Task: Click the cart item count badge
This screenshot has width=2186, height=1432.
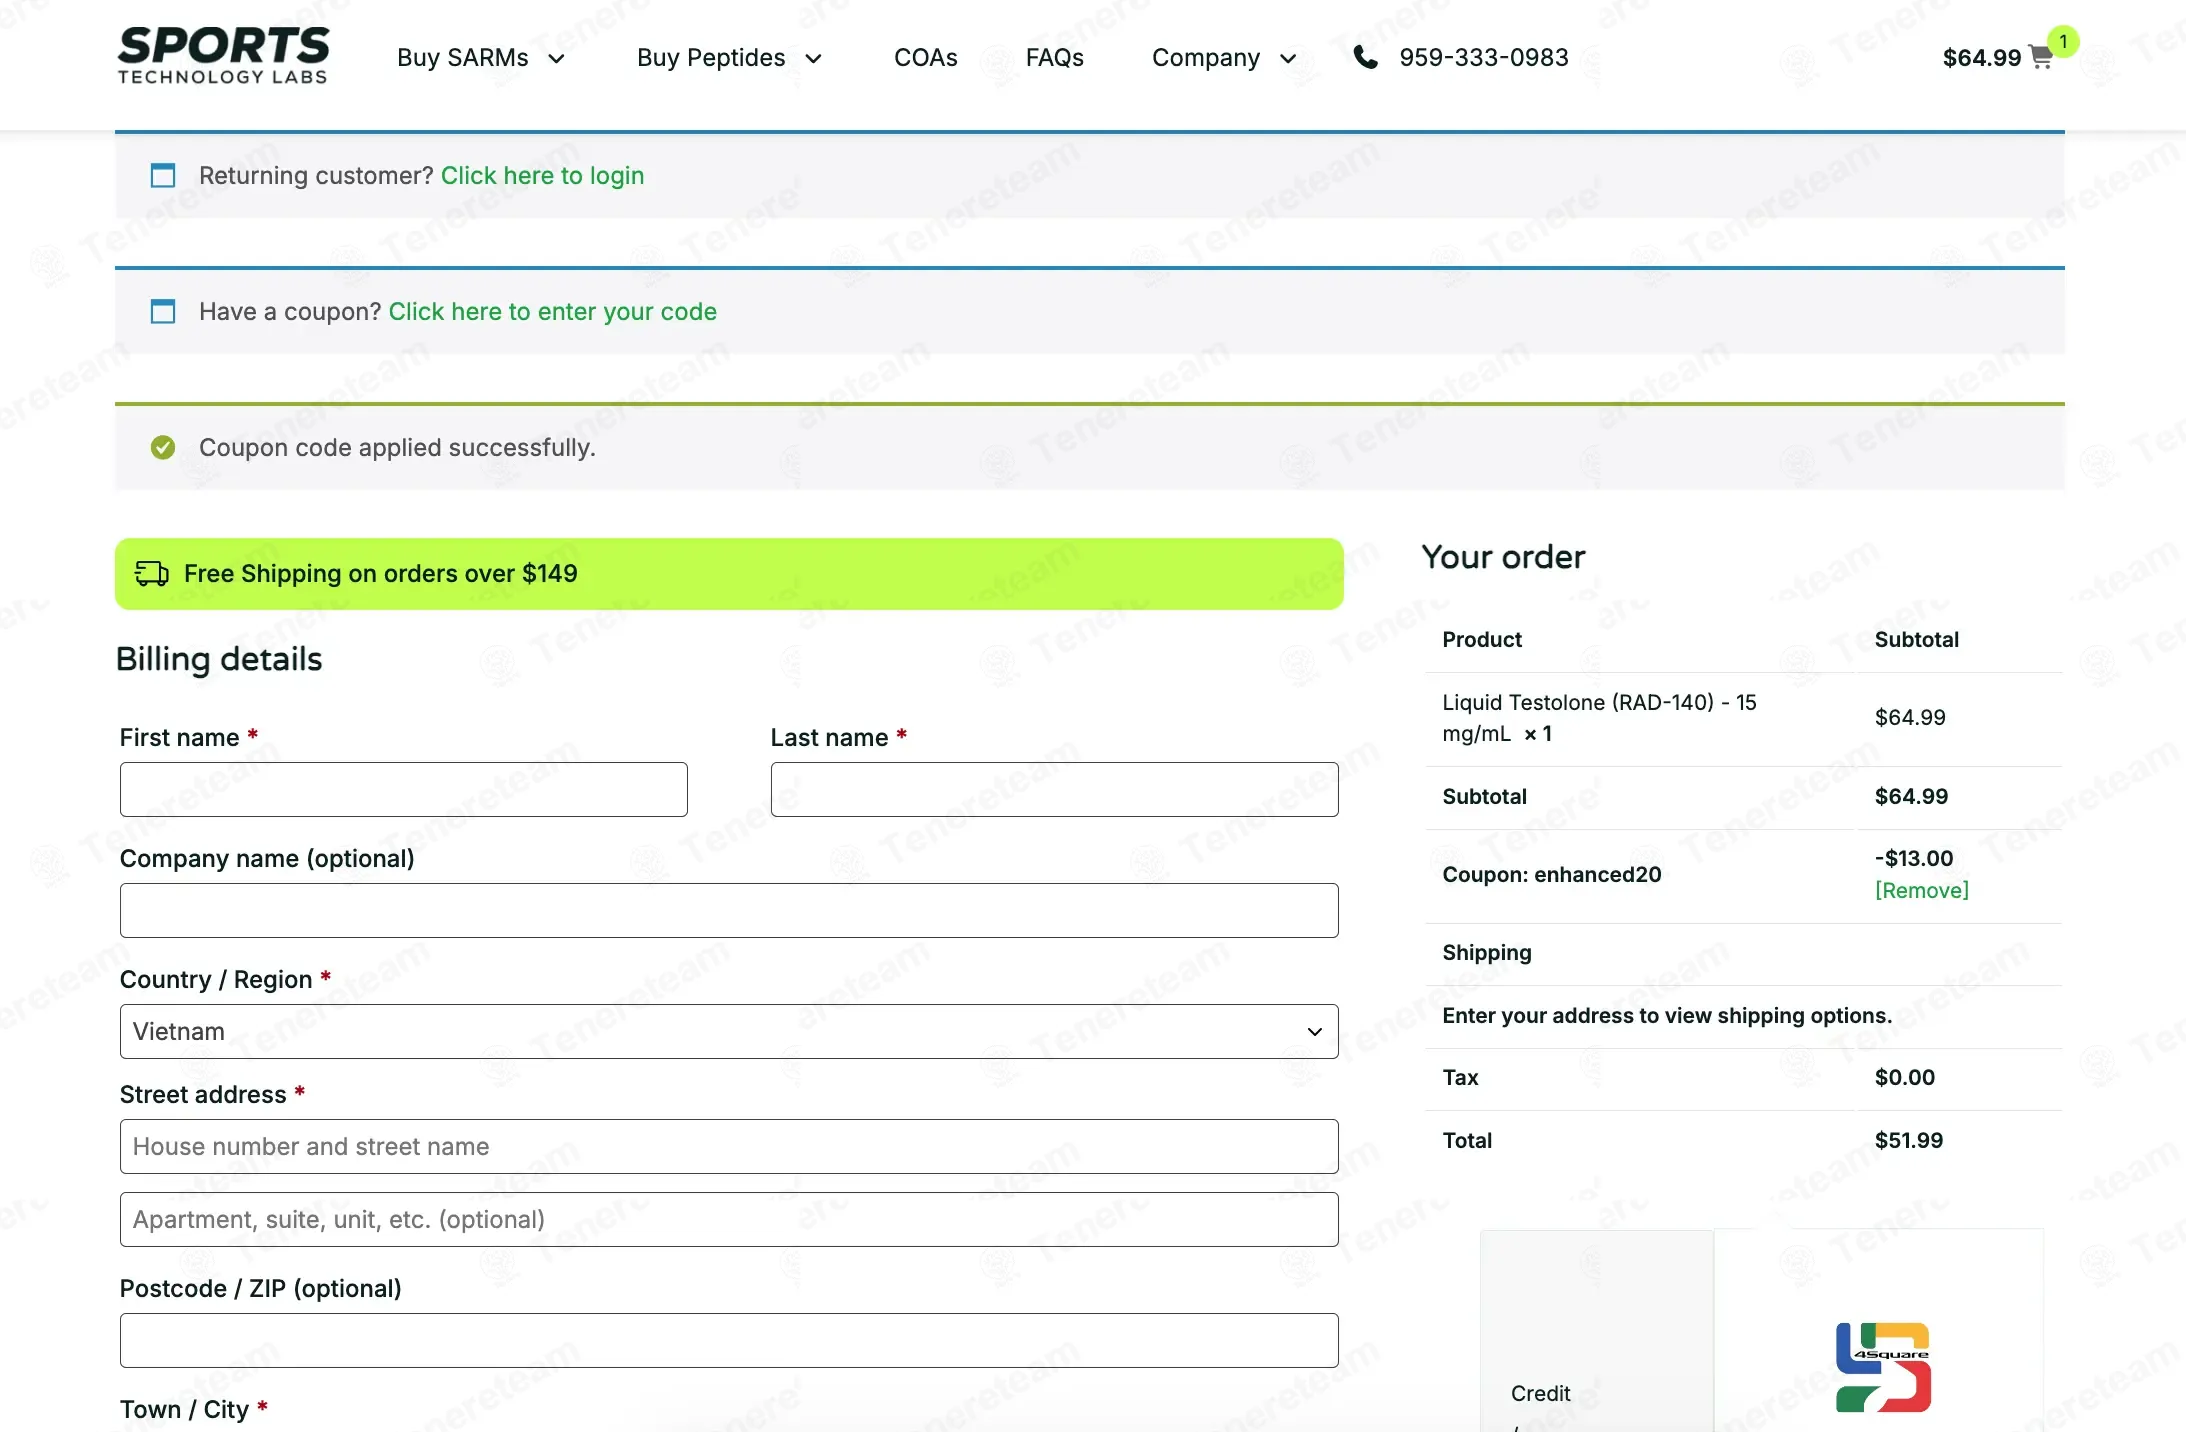Action: coord(2063,41)
